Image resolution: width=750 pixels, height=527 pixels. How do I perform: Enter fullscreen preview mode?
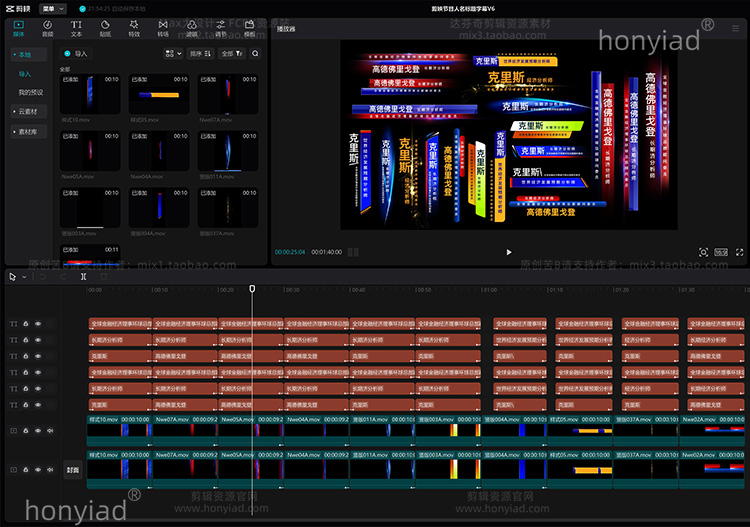739,252
